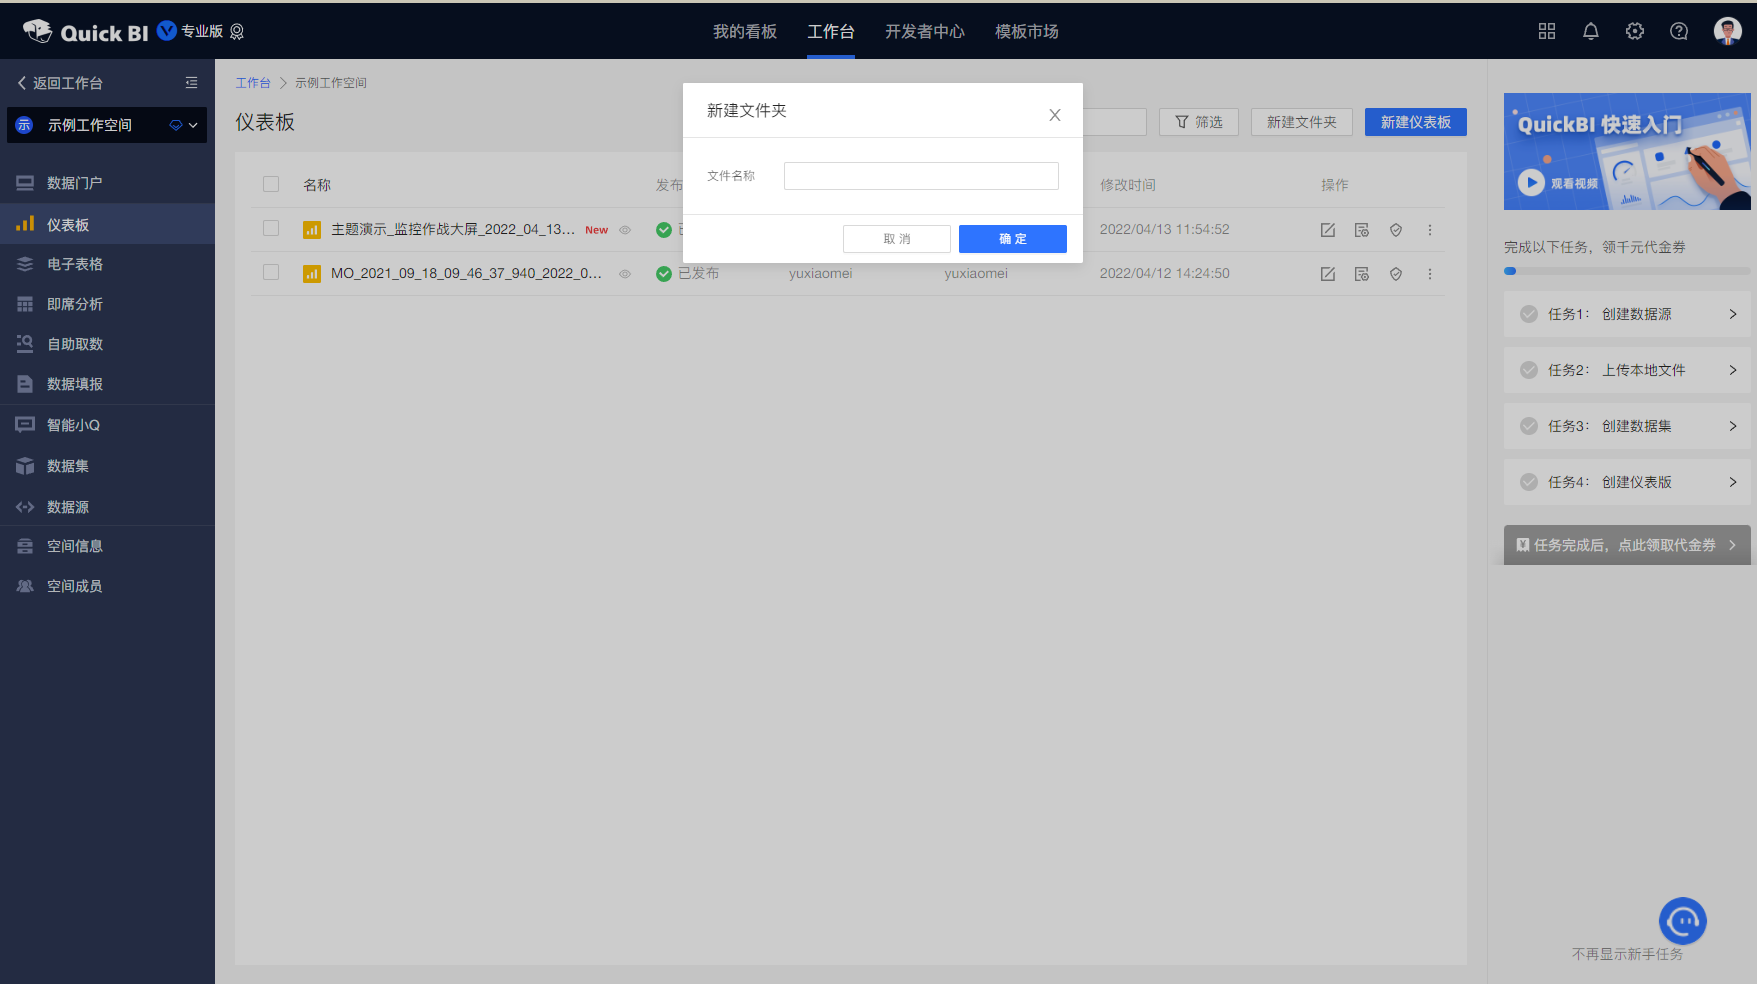Screen dimensions: 1757x984
Task: Click more options icon for MO_2021 row
Action: click(x=1429, y=274)
